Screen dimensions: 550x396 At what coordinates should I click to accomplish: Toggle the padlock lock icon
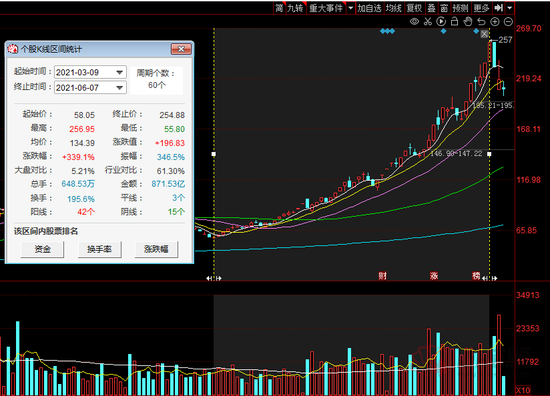(x=454, y=22)
